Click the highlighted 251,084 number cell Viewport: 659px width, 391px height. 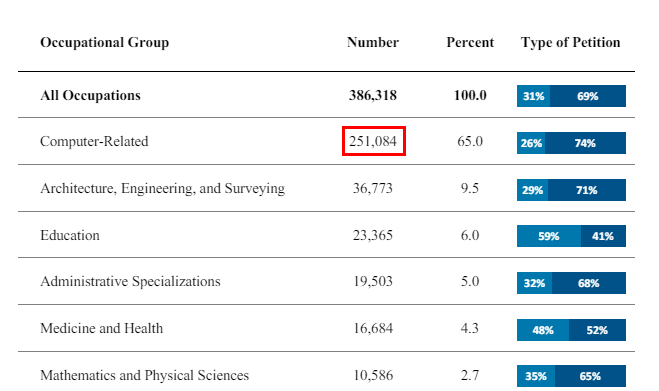tap(374, 141)
